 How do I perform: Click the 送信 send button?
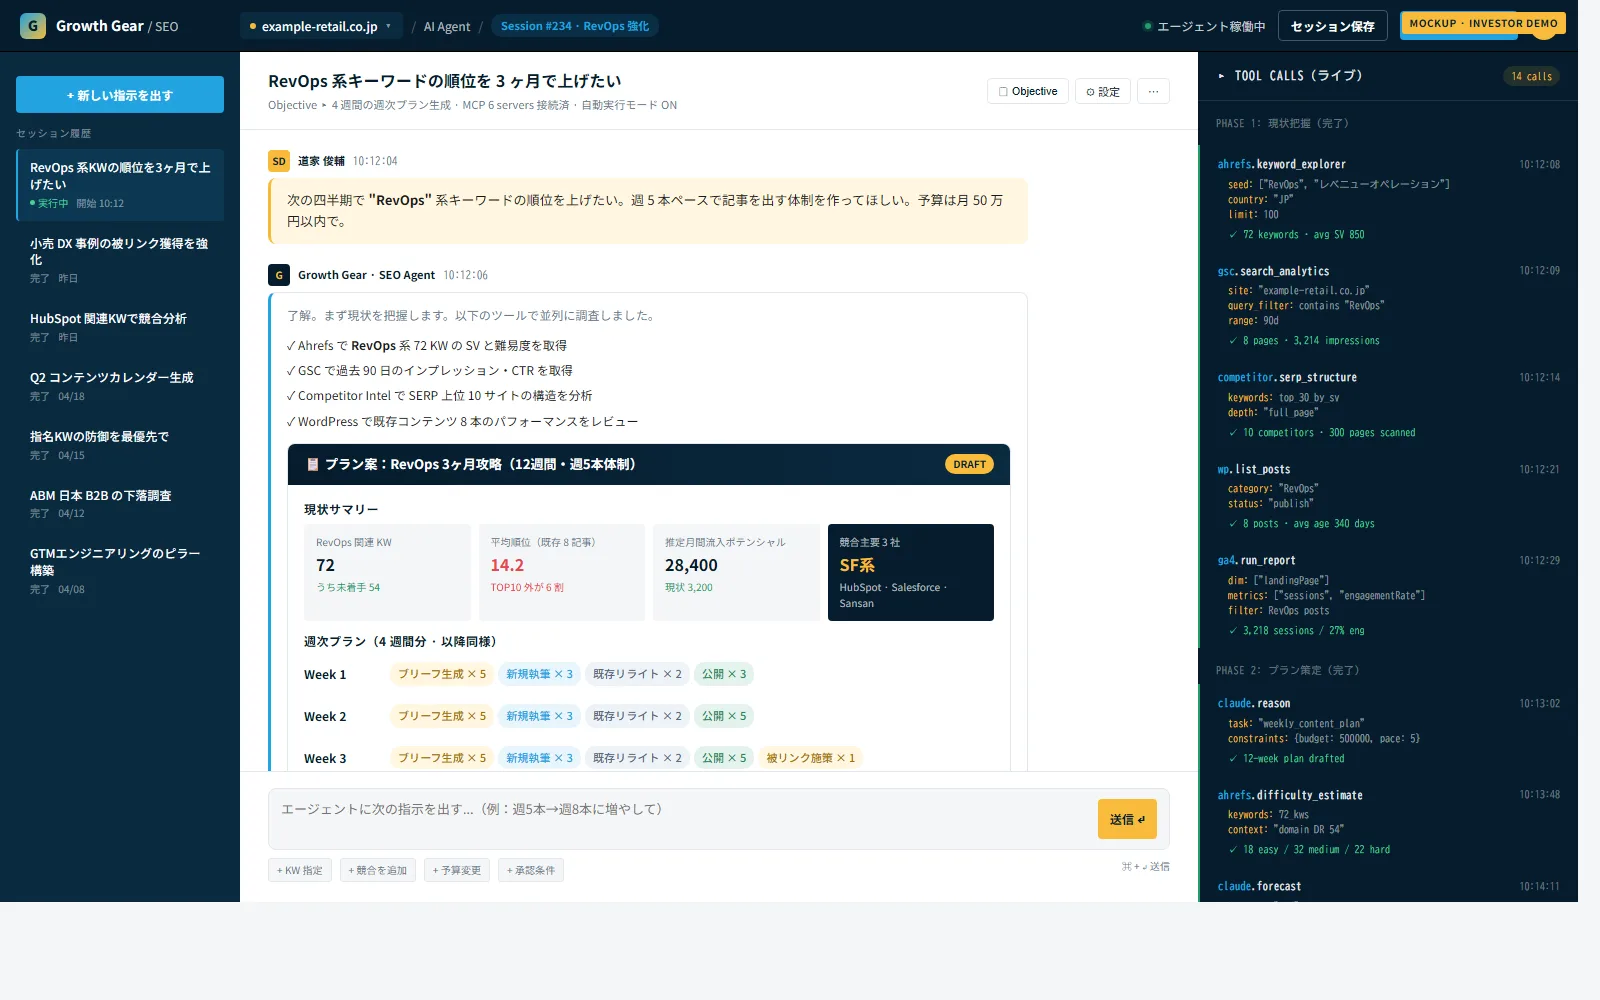click(1127, 819)
